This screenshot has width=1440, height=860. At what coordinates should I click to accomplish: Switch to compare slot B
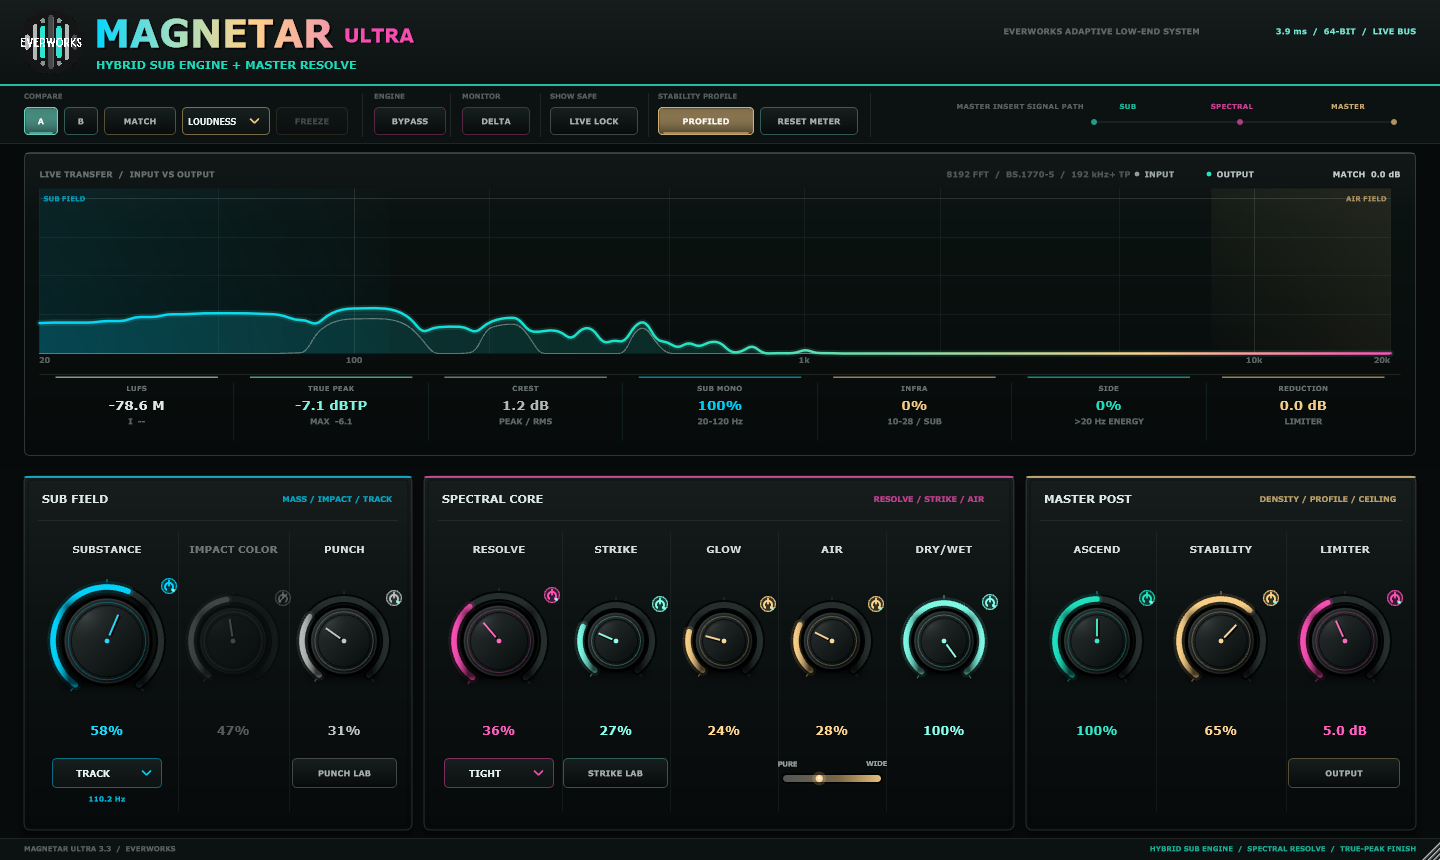click(81, 121)
